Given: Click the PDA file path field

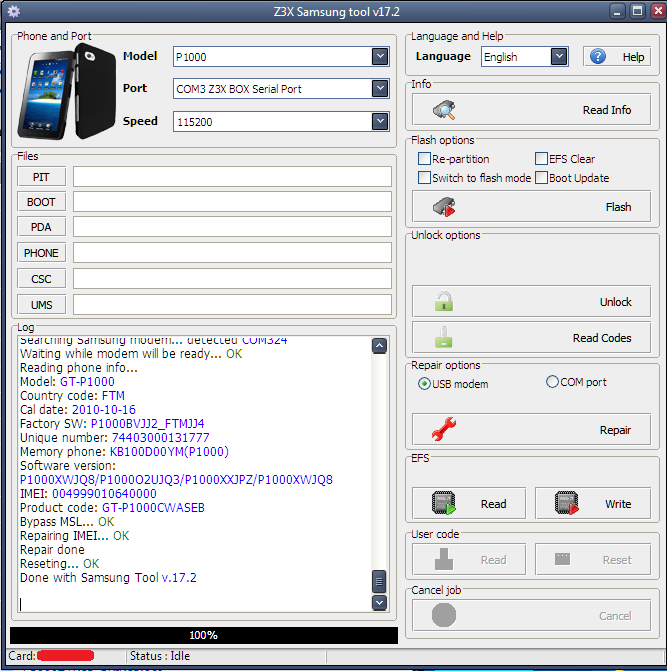Looking at the screenshot, I should pos(232,227).
